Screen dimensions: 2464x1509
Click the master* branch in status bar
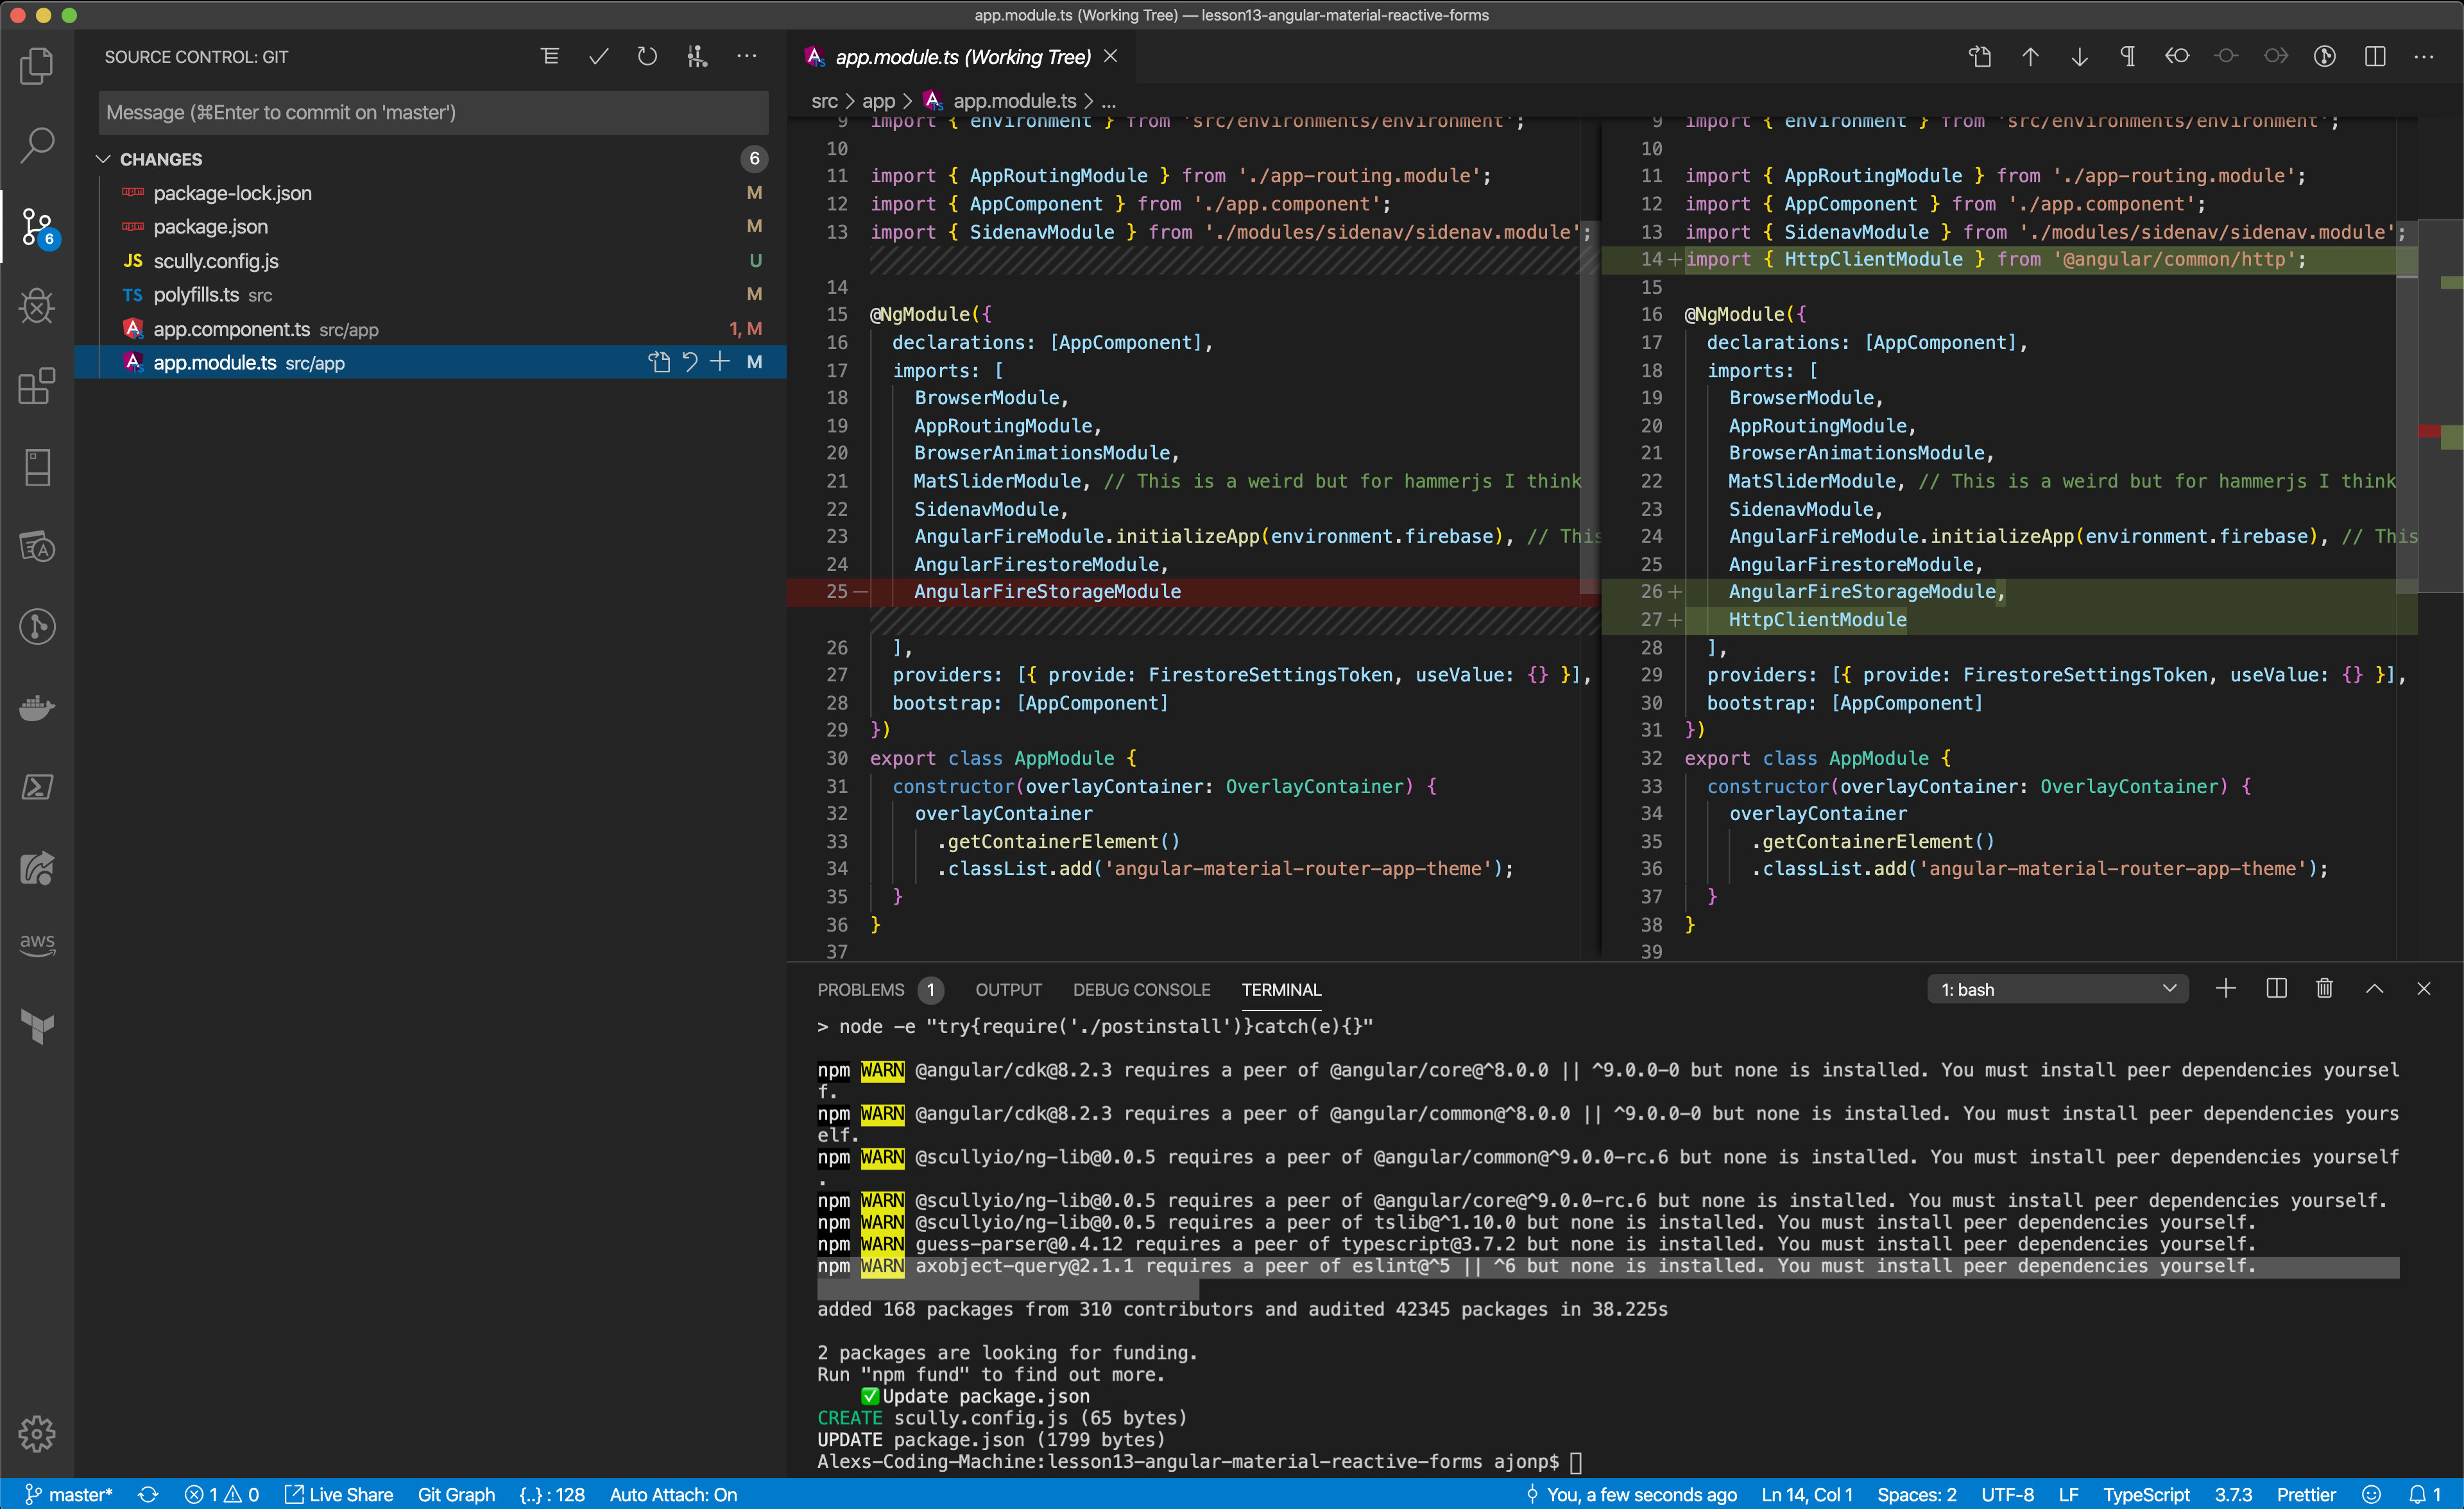(68, 1494)
